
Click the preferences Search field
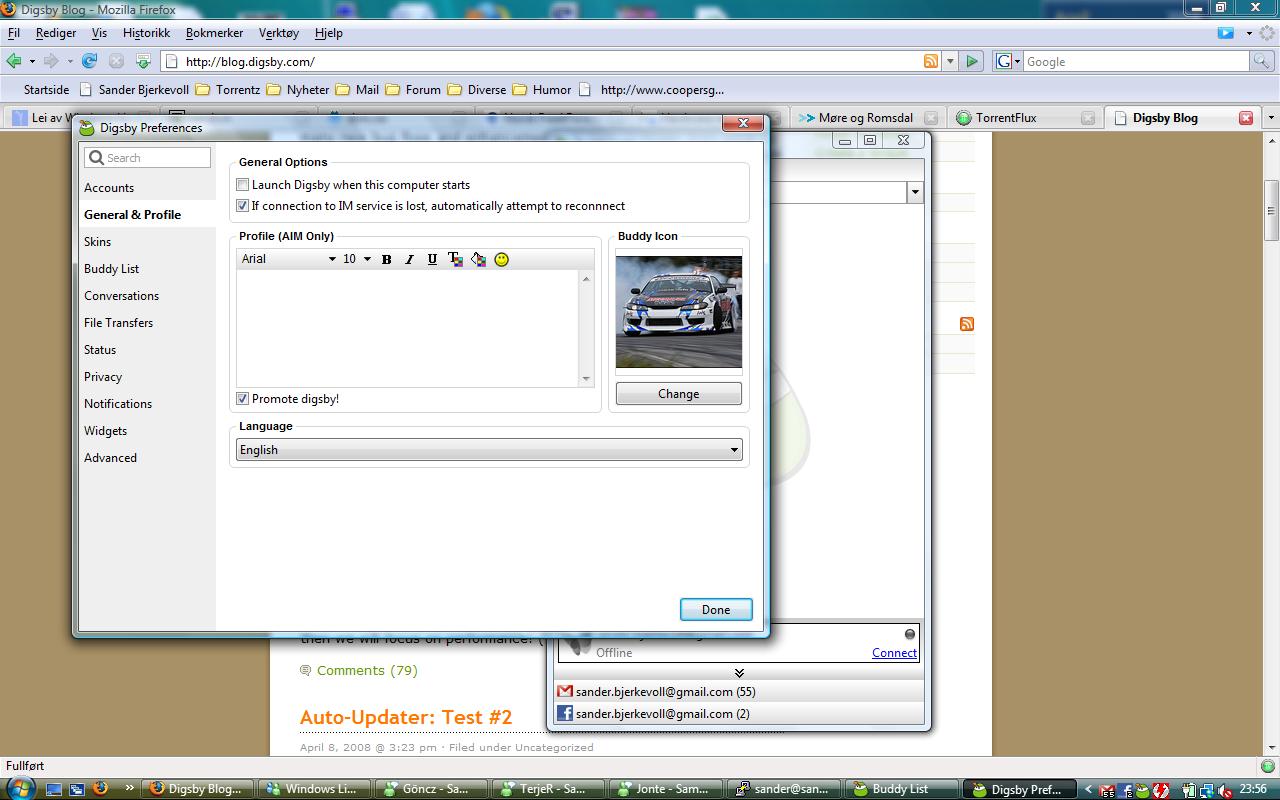point(148,158)
